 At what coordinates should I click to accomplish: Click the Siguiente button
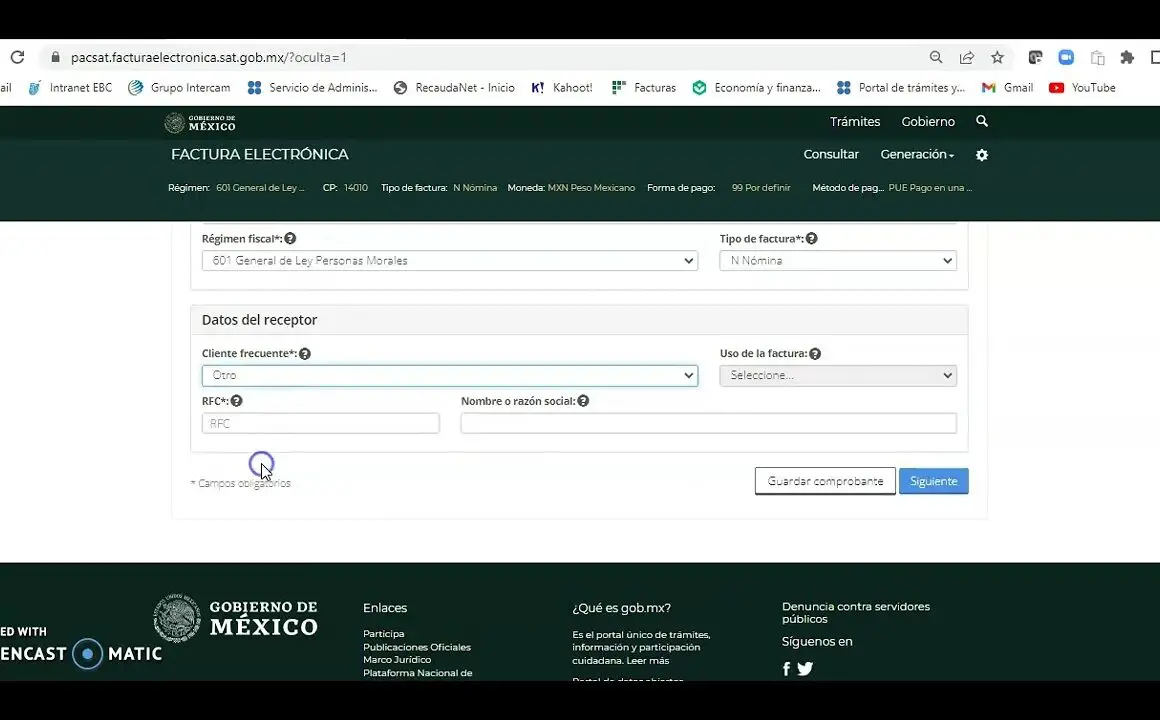click(934, 481)
